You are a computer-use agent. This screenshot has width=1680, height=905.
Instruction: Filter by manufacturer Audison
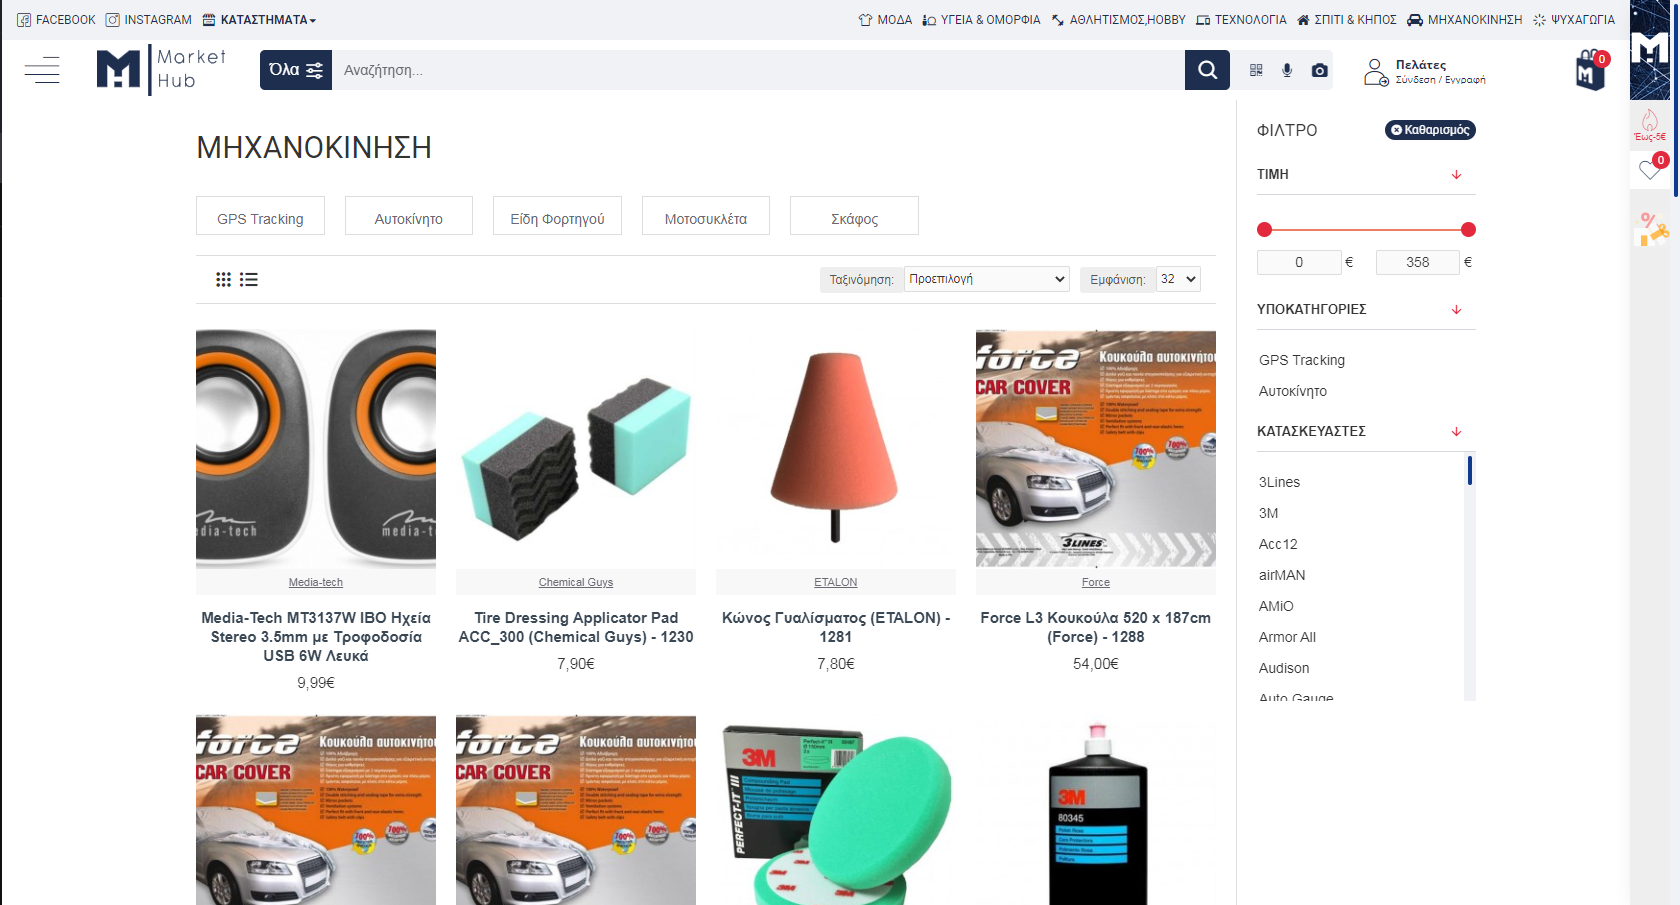[x=1284, y=668]
